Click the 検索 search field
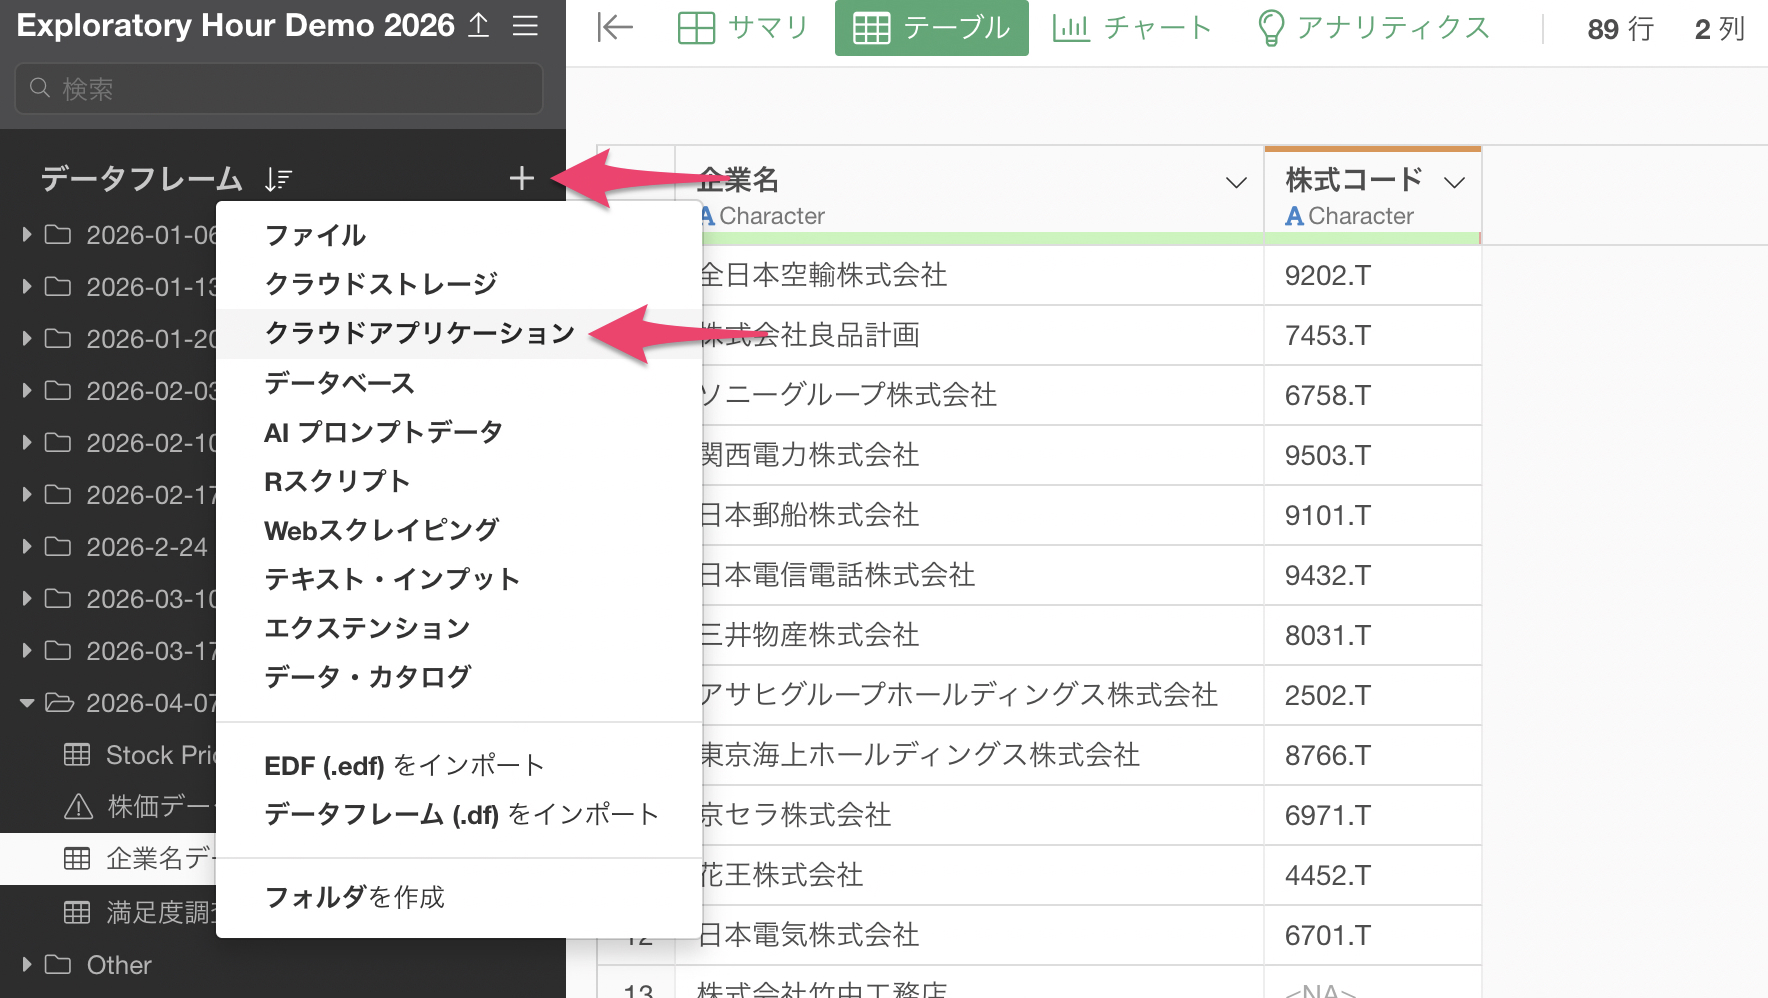Screen dimensions: 1768x998 click(x=280, y=89)
